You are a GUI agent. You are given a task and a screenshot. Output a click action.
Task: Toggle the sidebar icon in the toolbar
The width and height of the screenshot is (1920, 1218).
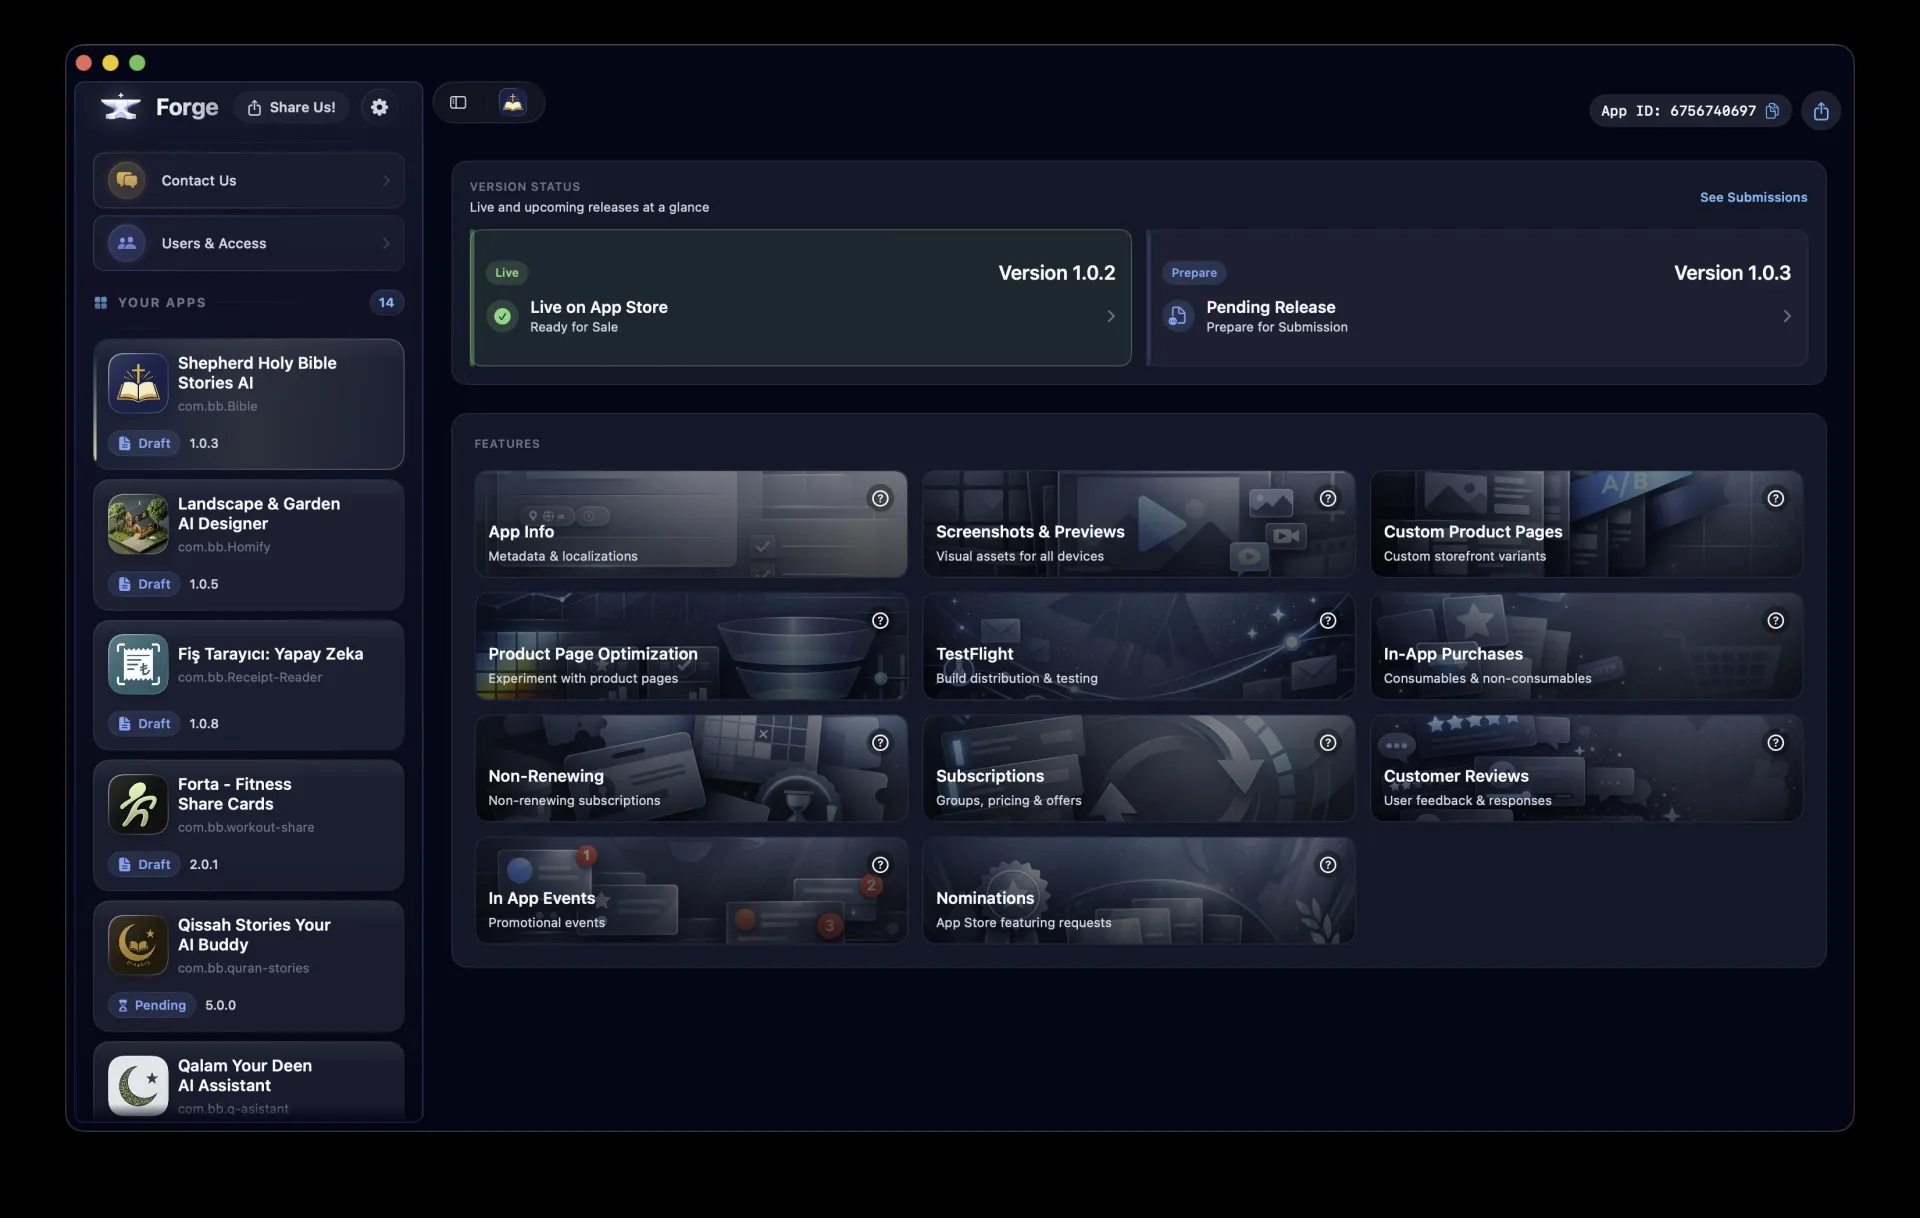pyautogui.click(x=458, y=102)
